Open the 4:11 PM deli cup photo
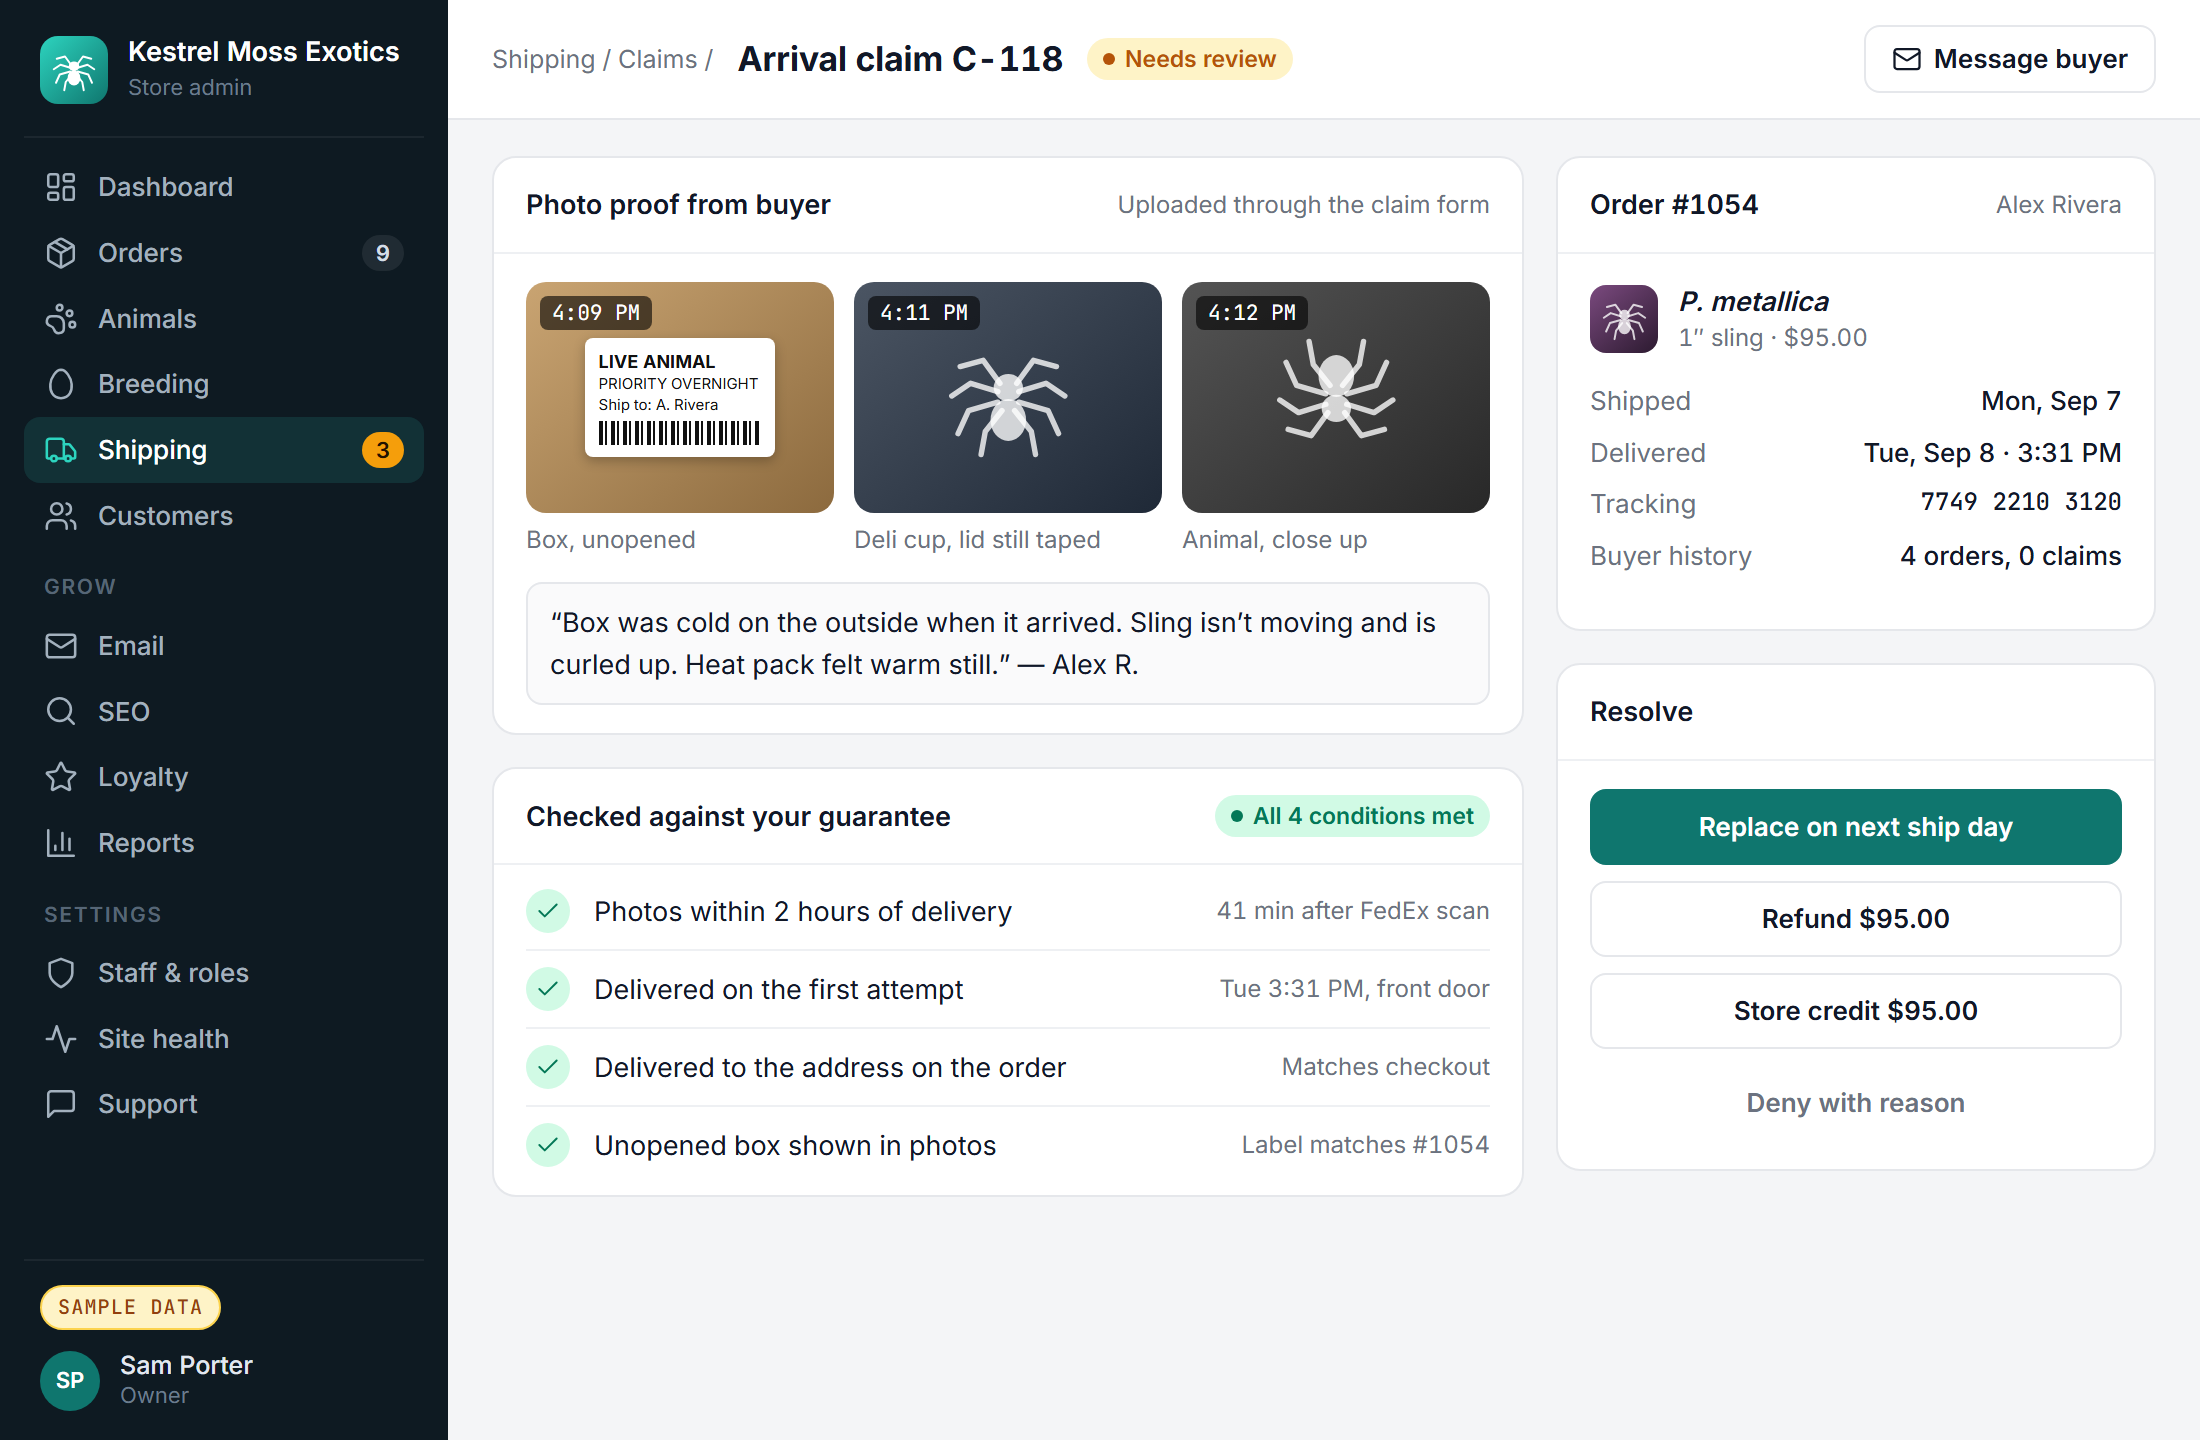This screenshot has height=1440, width=2200. [x=1008, y=397]
